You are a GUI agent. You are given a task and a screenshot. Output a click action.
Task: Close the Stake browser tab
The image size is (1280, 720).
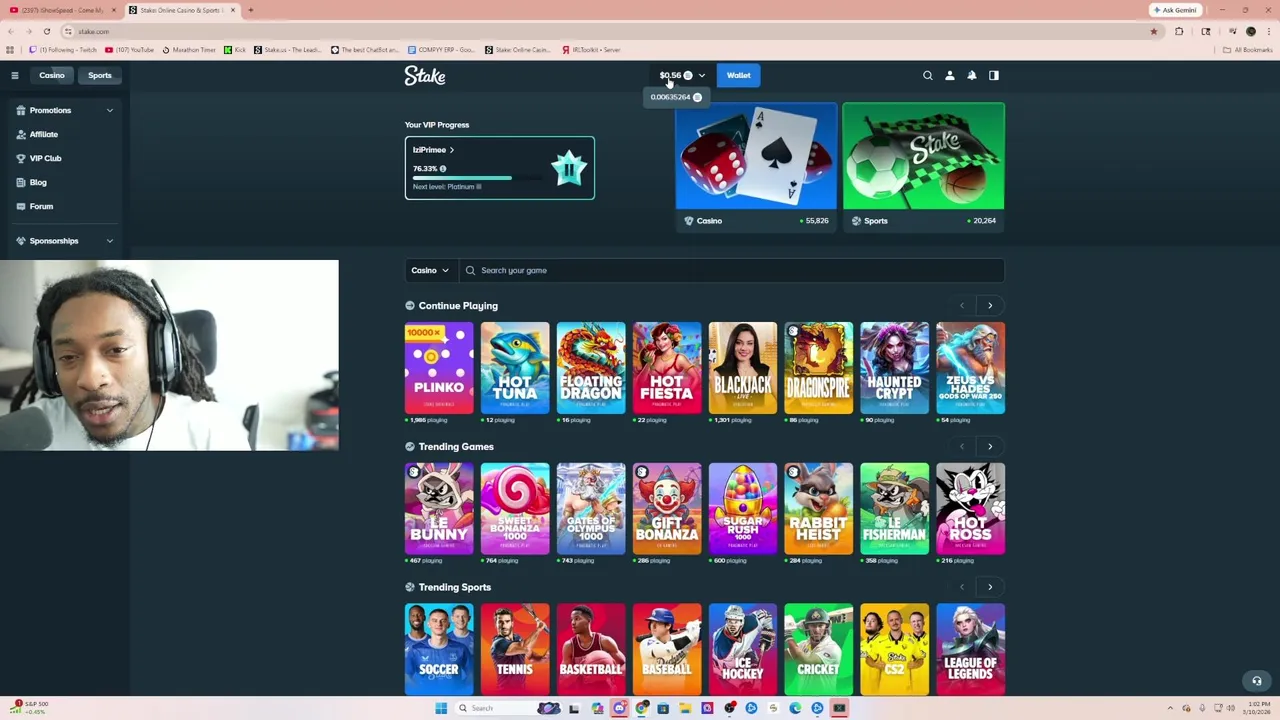coord(233,10)
